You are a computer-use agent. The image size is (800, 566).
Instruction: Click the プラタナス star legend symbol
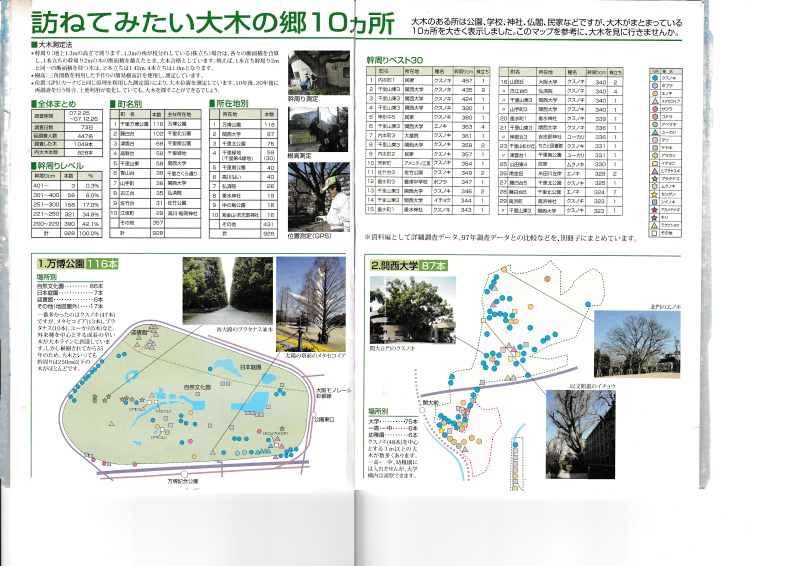655,179
